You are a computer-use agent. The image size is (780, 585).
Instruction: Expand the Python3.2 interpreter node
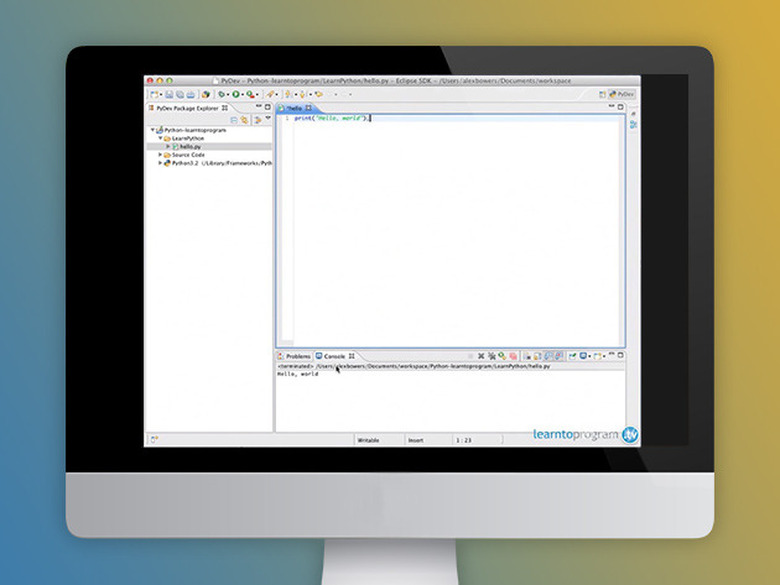click(160, 163)
